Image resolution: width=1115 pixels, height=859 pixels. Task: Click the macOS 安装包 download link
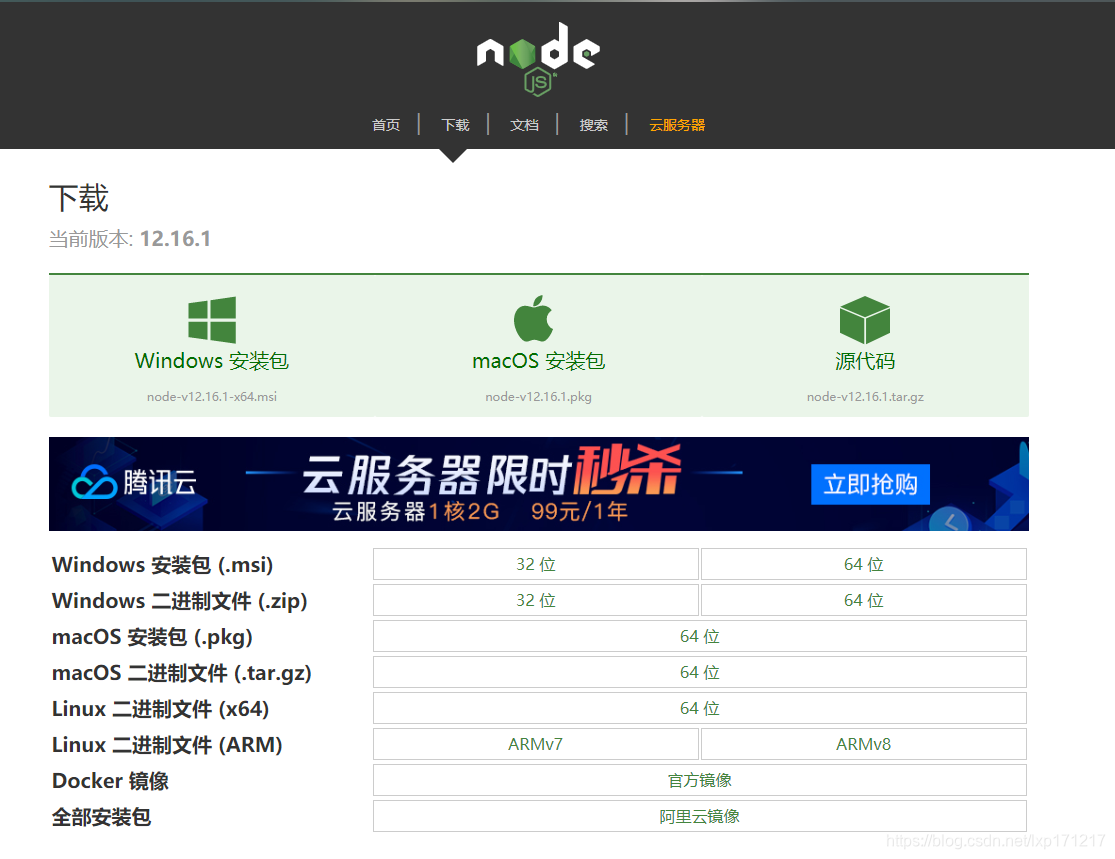coord(538,361)
